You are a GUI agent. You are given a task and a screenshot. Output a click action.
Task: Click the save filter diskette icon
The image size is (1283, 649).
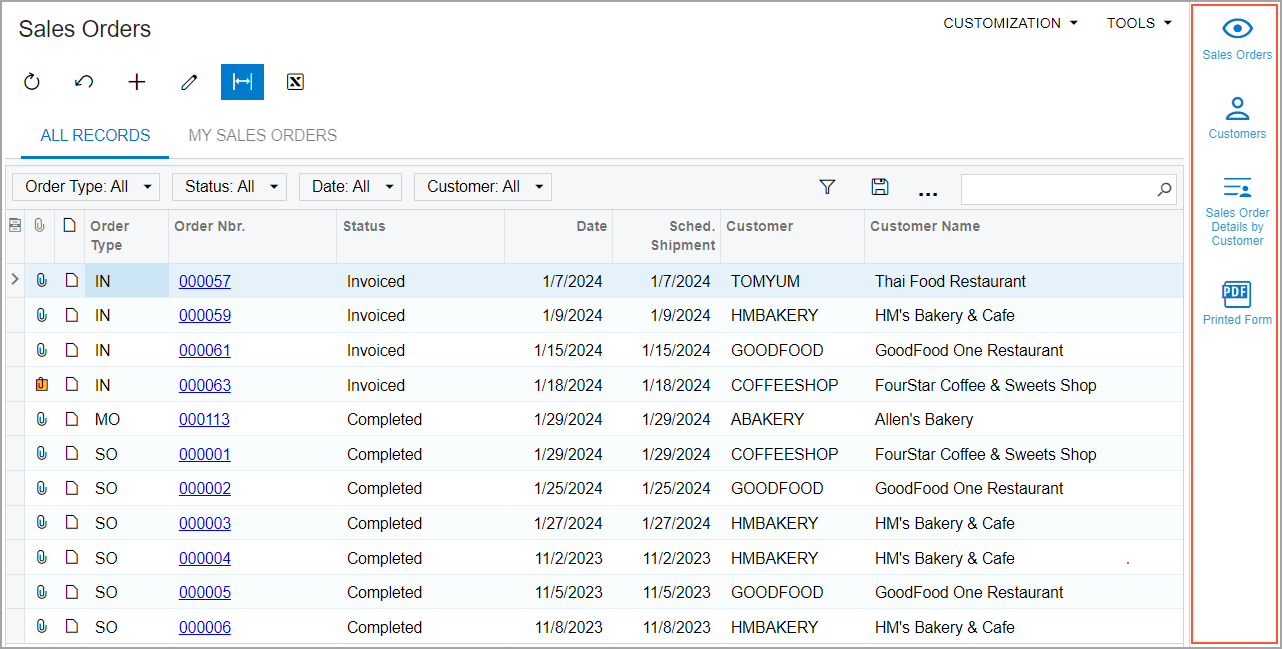click(880, 187)
